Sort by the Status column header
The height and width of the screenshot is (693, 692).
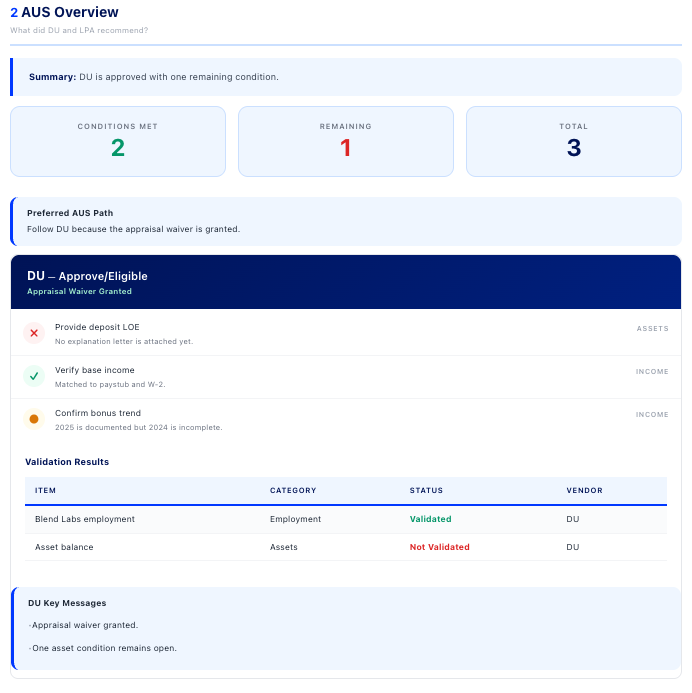[426, 491]
